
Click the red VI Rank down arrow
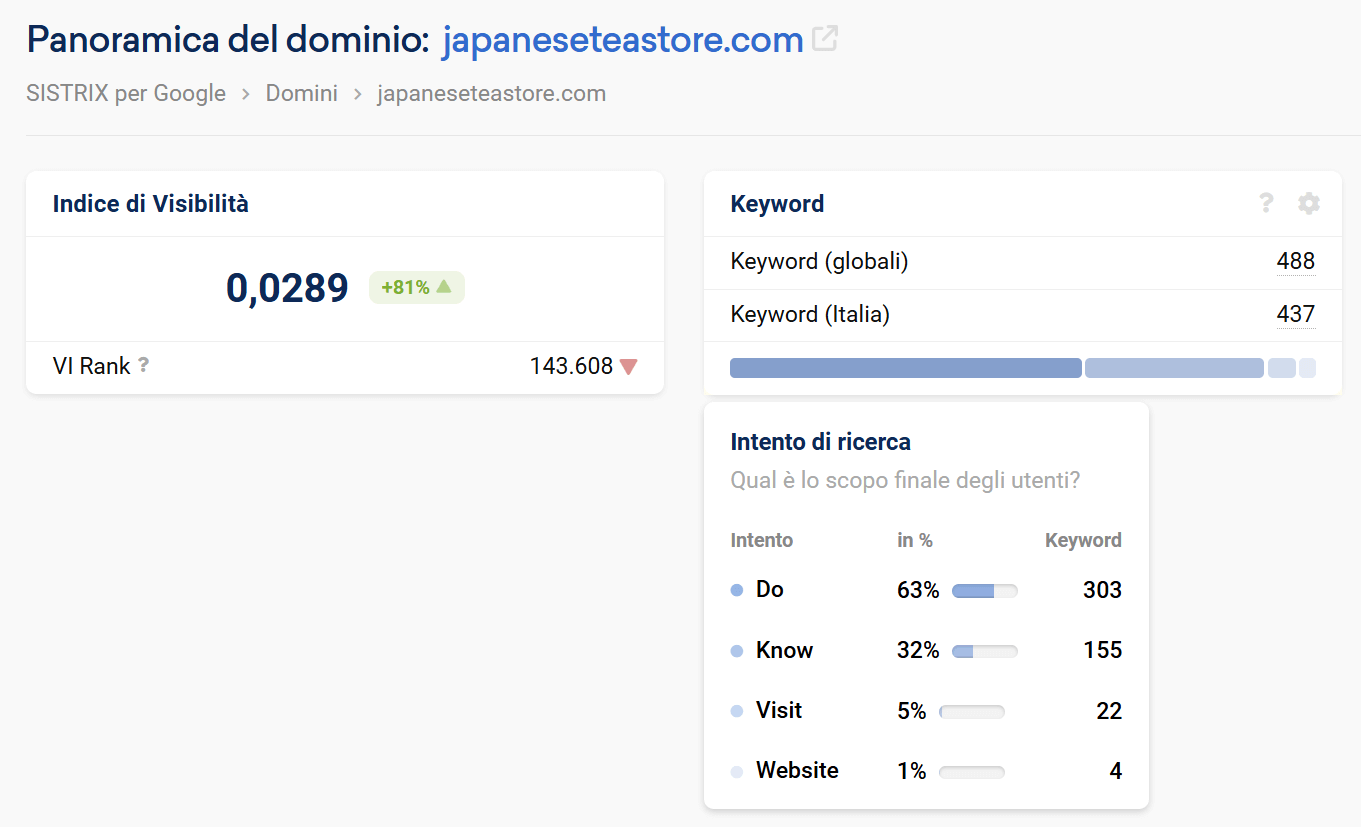tap(628, 367)
